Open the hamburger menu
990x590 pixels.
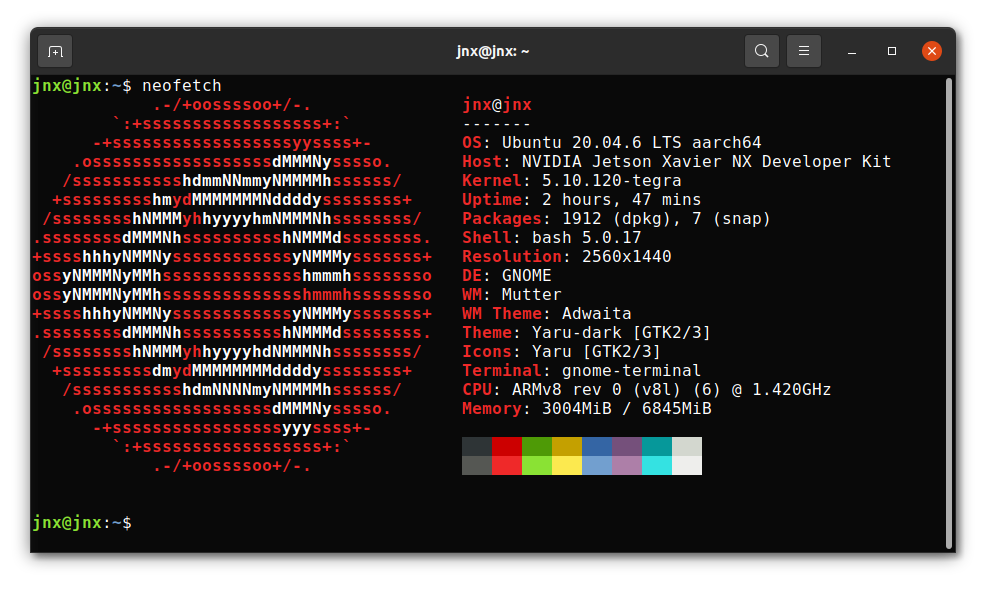coord(804,51)
